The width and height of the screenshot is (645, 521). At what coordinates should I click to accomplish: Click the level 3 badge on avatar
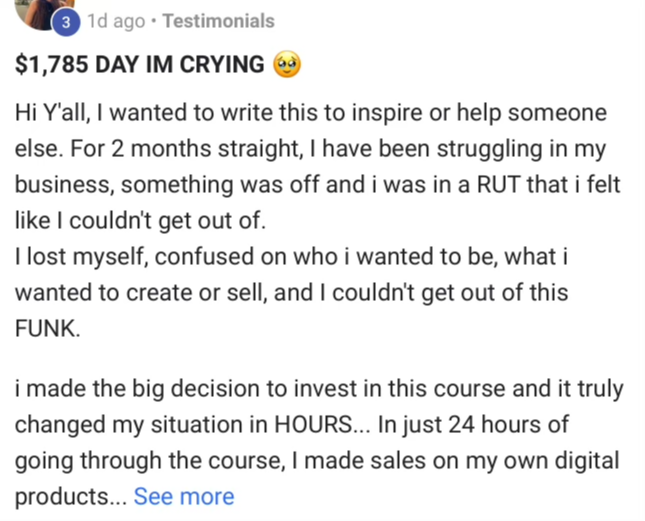coord(65,21)
